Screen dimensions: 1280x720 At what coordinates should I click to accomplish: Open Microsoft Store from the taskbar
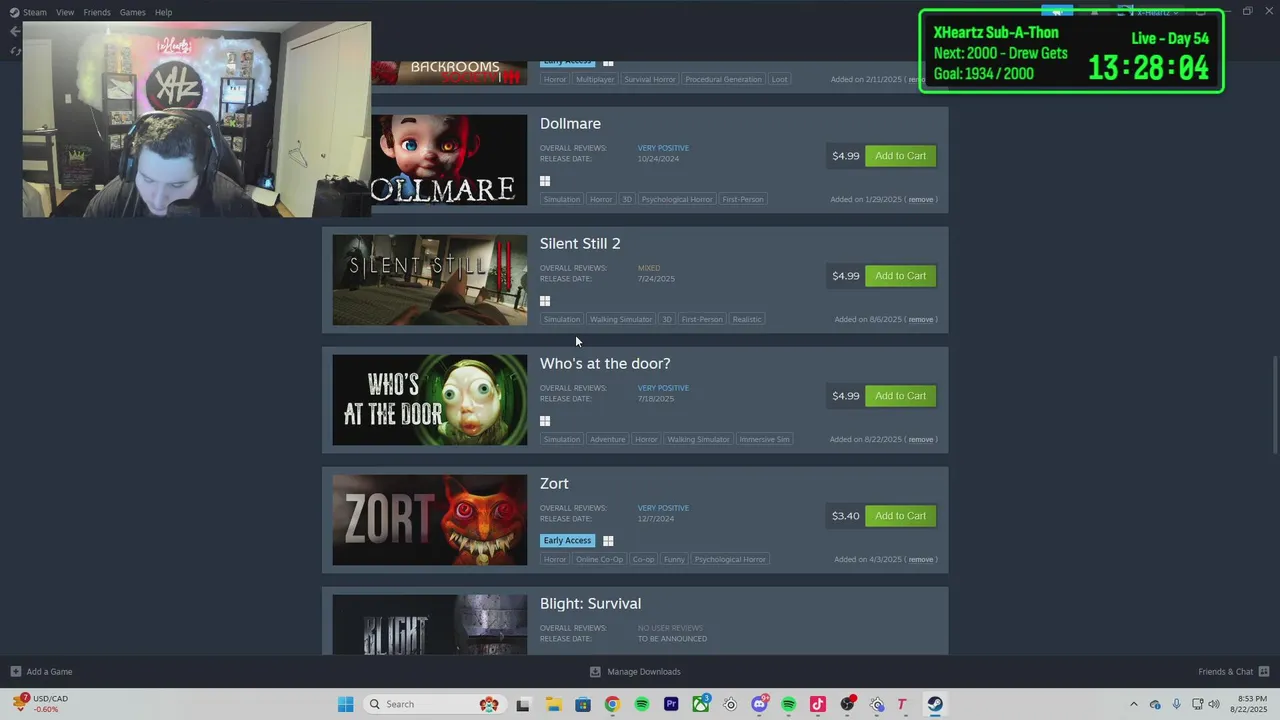[x=582, y=704]
